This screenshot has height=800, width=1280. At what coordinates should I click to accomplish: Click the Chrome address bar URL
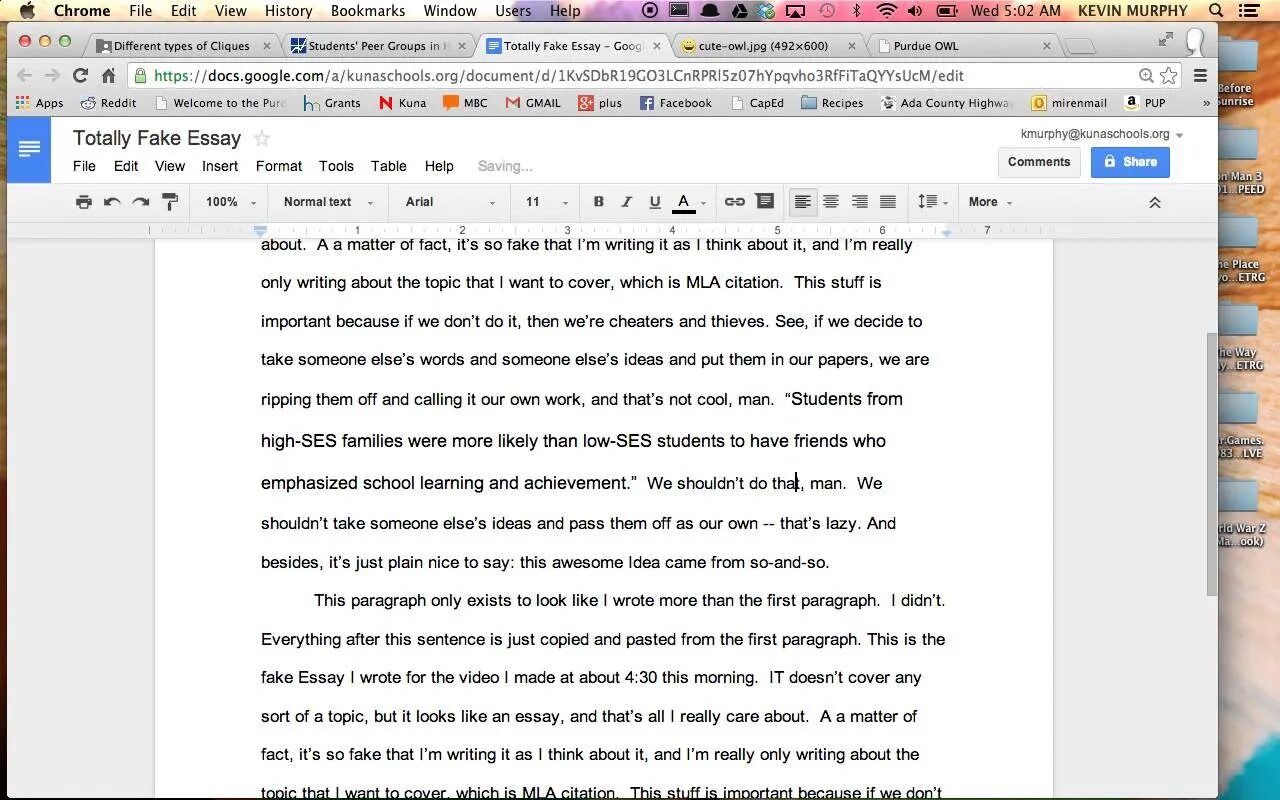coord(559,76)
